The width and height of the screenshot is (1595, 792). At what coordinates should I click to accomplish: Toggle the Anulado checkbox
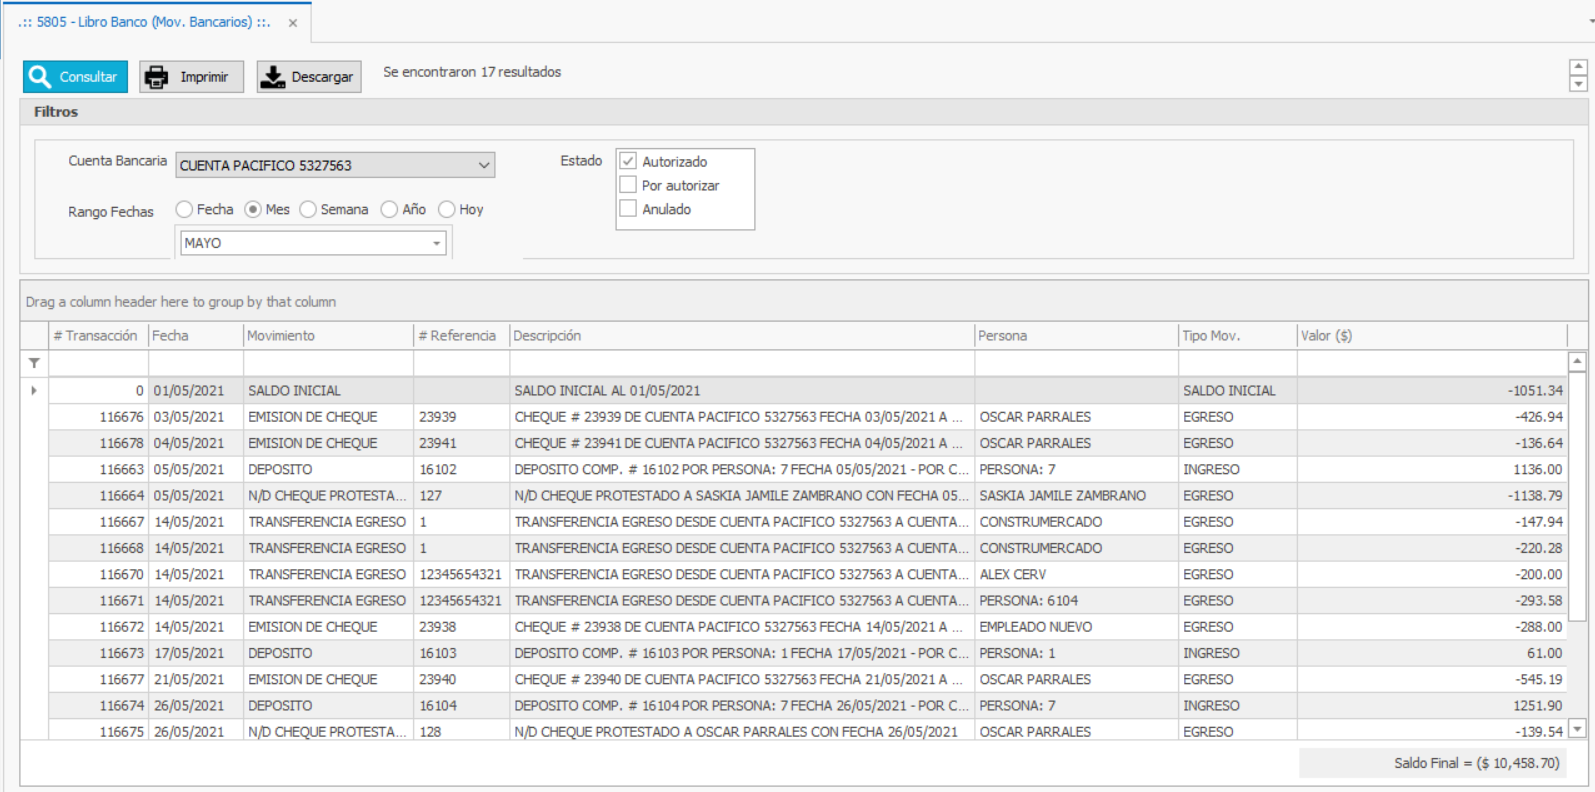(628, 208)
